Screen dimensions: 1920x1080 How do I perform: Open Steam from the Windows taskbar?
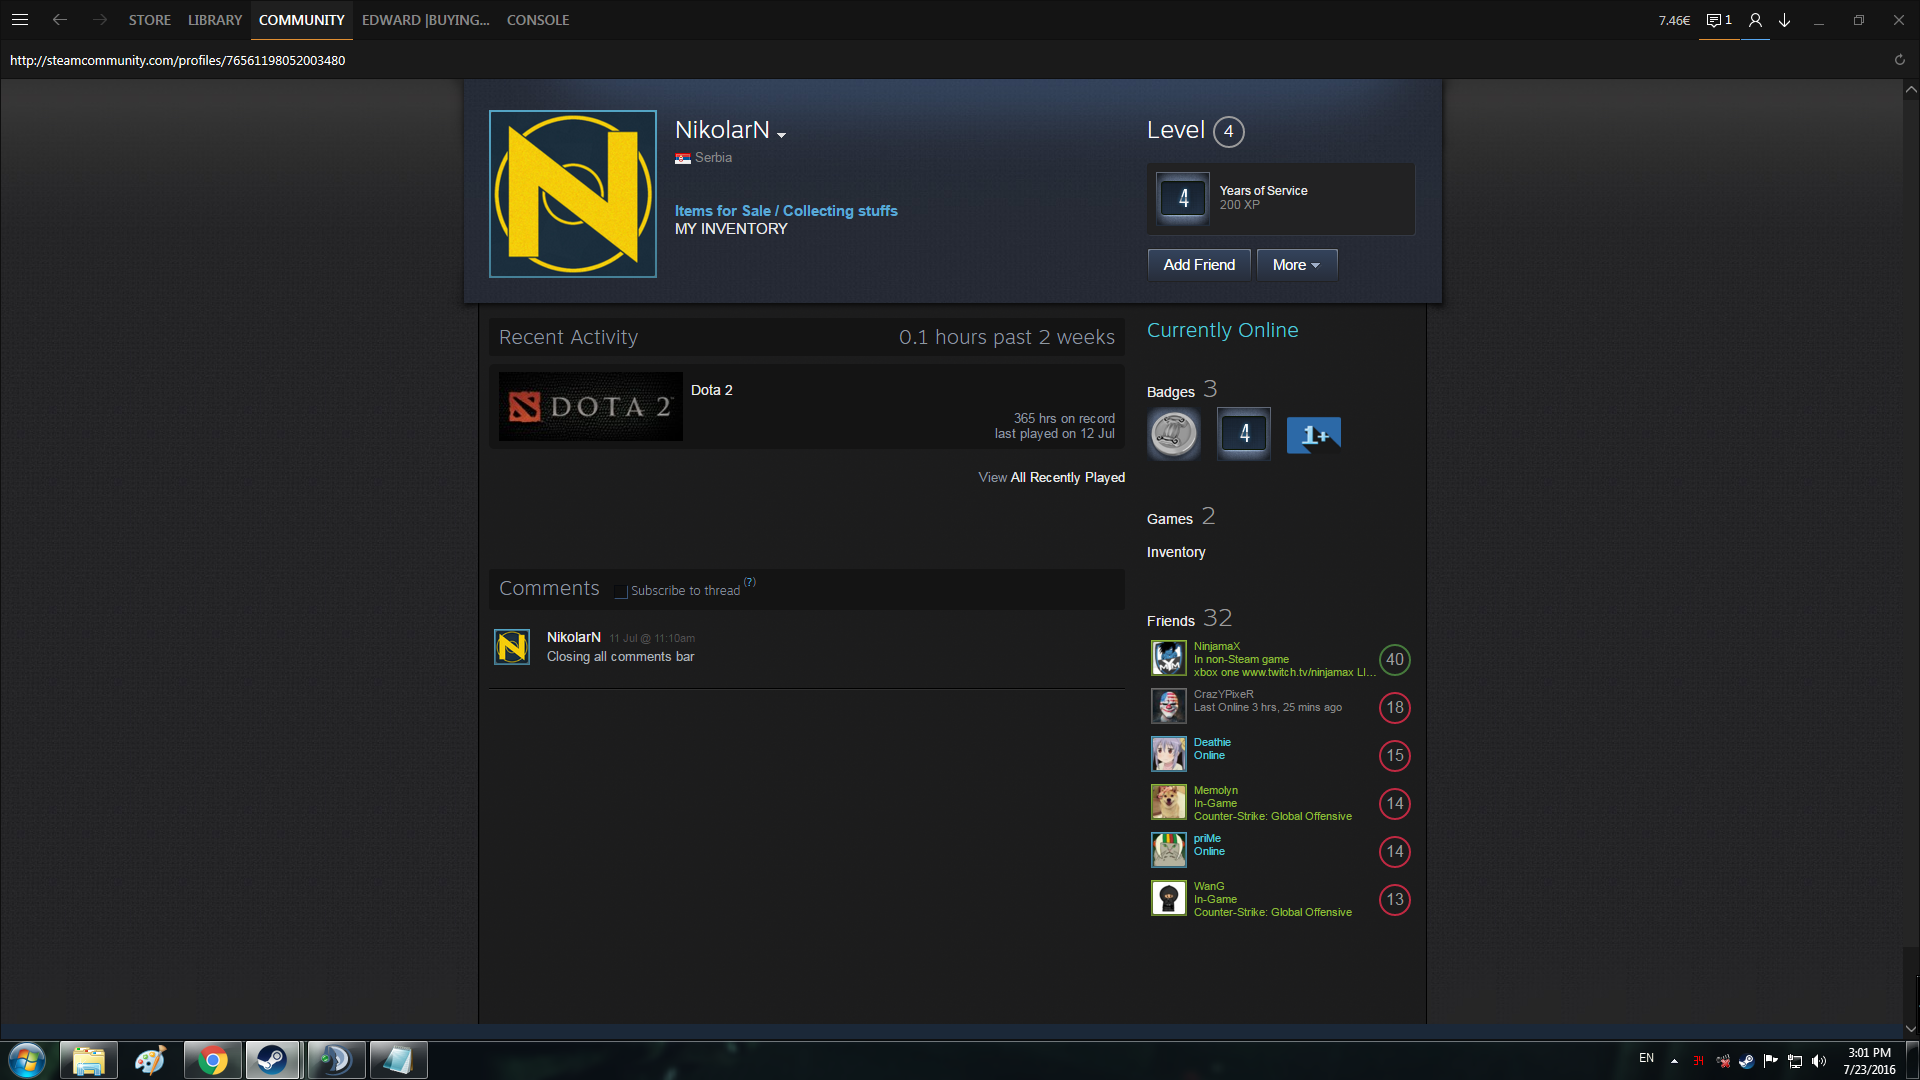click(272, 1060)
